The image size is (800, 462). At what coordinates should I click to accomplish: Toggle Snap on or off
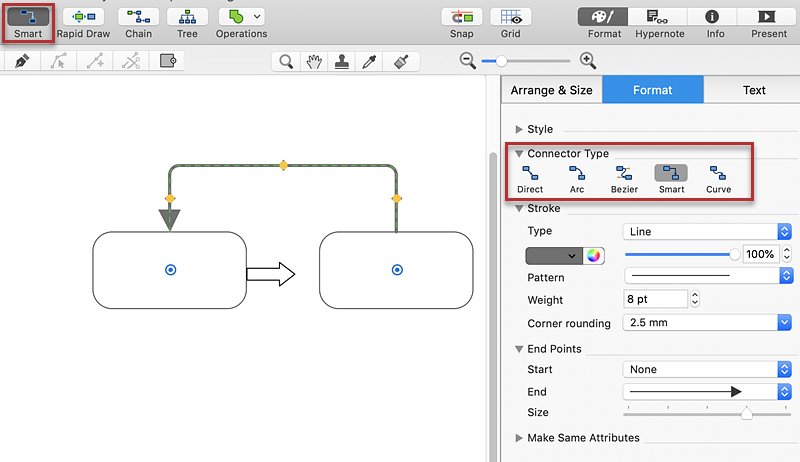tap(462, 18)
